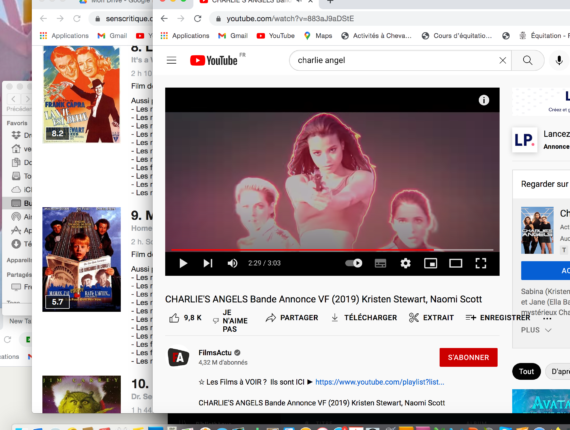Select the Tout filter chip
Image resolution: width=570 pixels, height=430 pixels.
526,371
